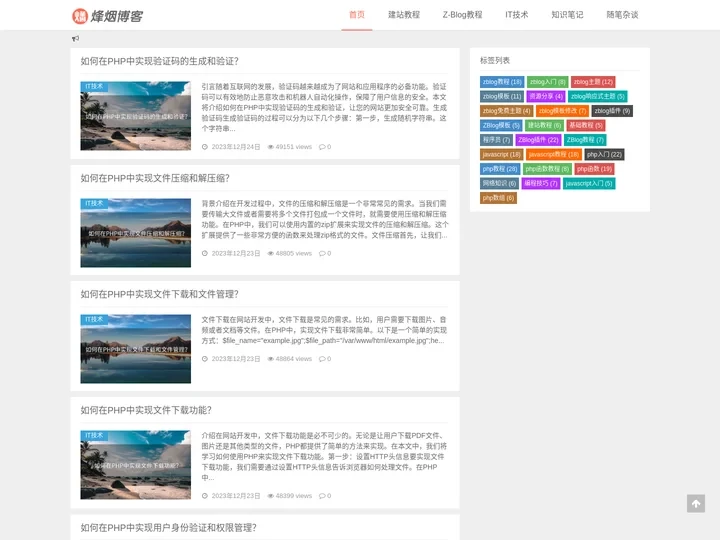
Task: Click excerpt text of 文件下载功能 post
Action: tap(324, 456)
